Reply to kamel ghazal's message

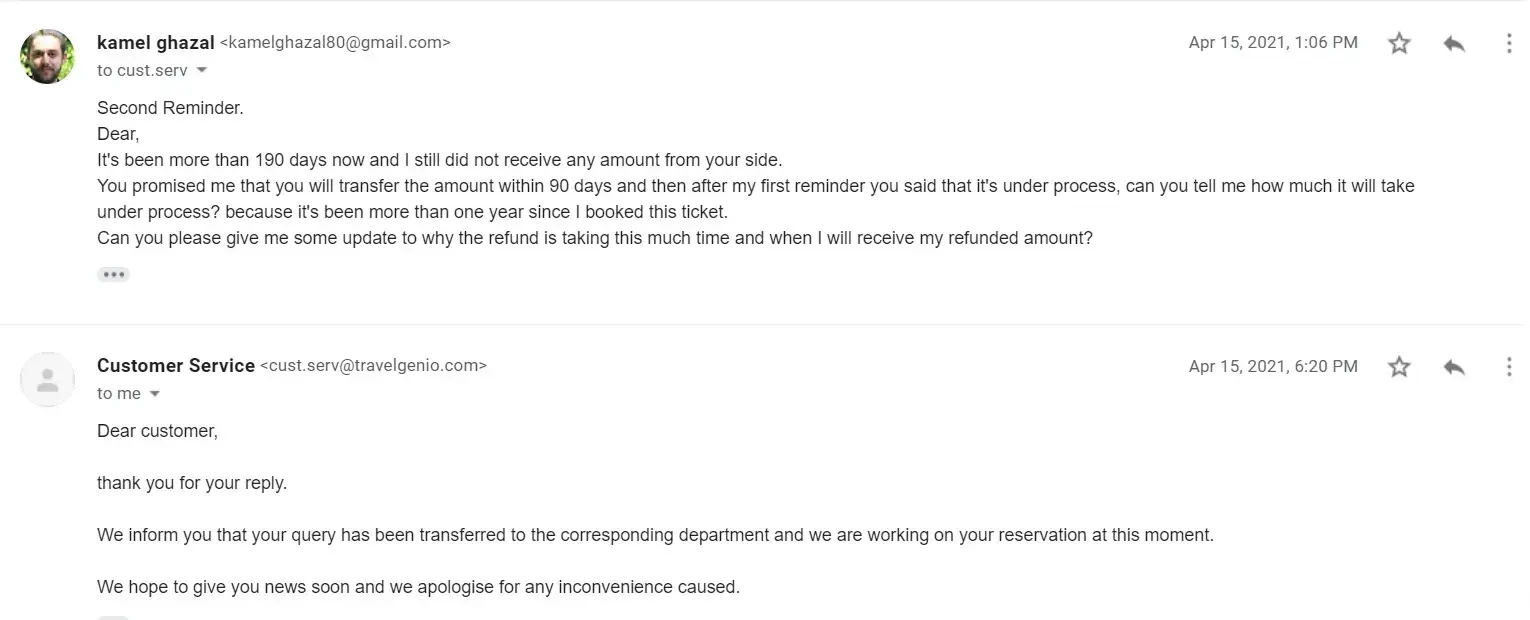1454,43
